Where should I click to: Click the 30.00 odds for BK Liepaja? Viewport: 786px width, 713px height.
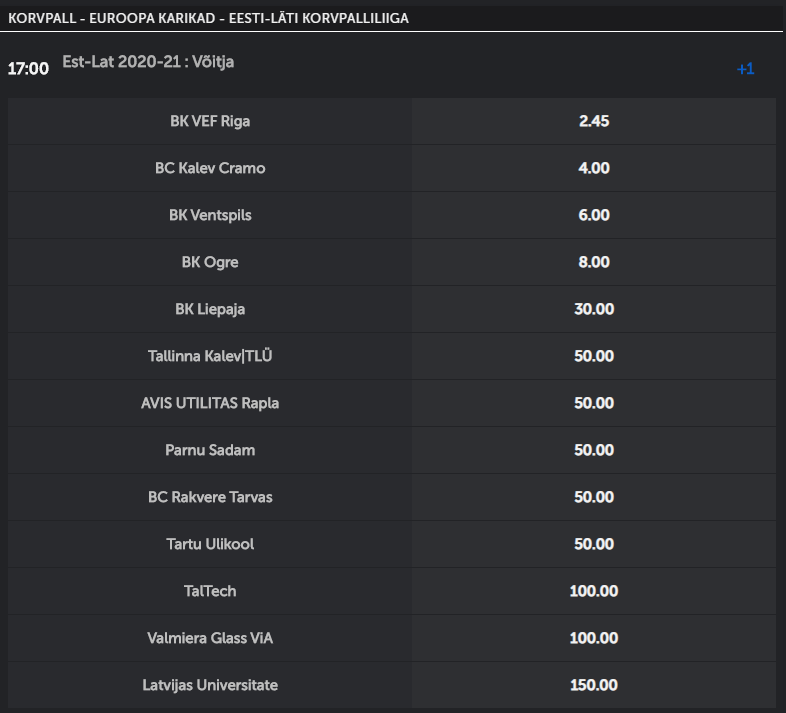coord(593,309)
